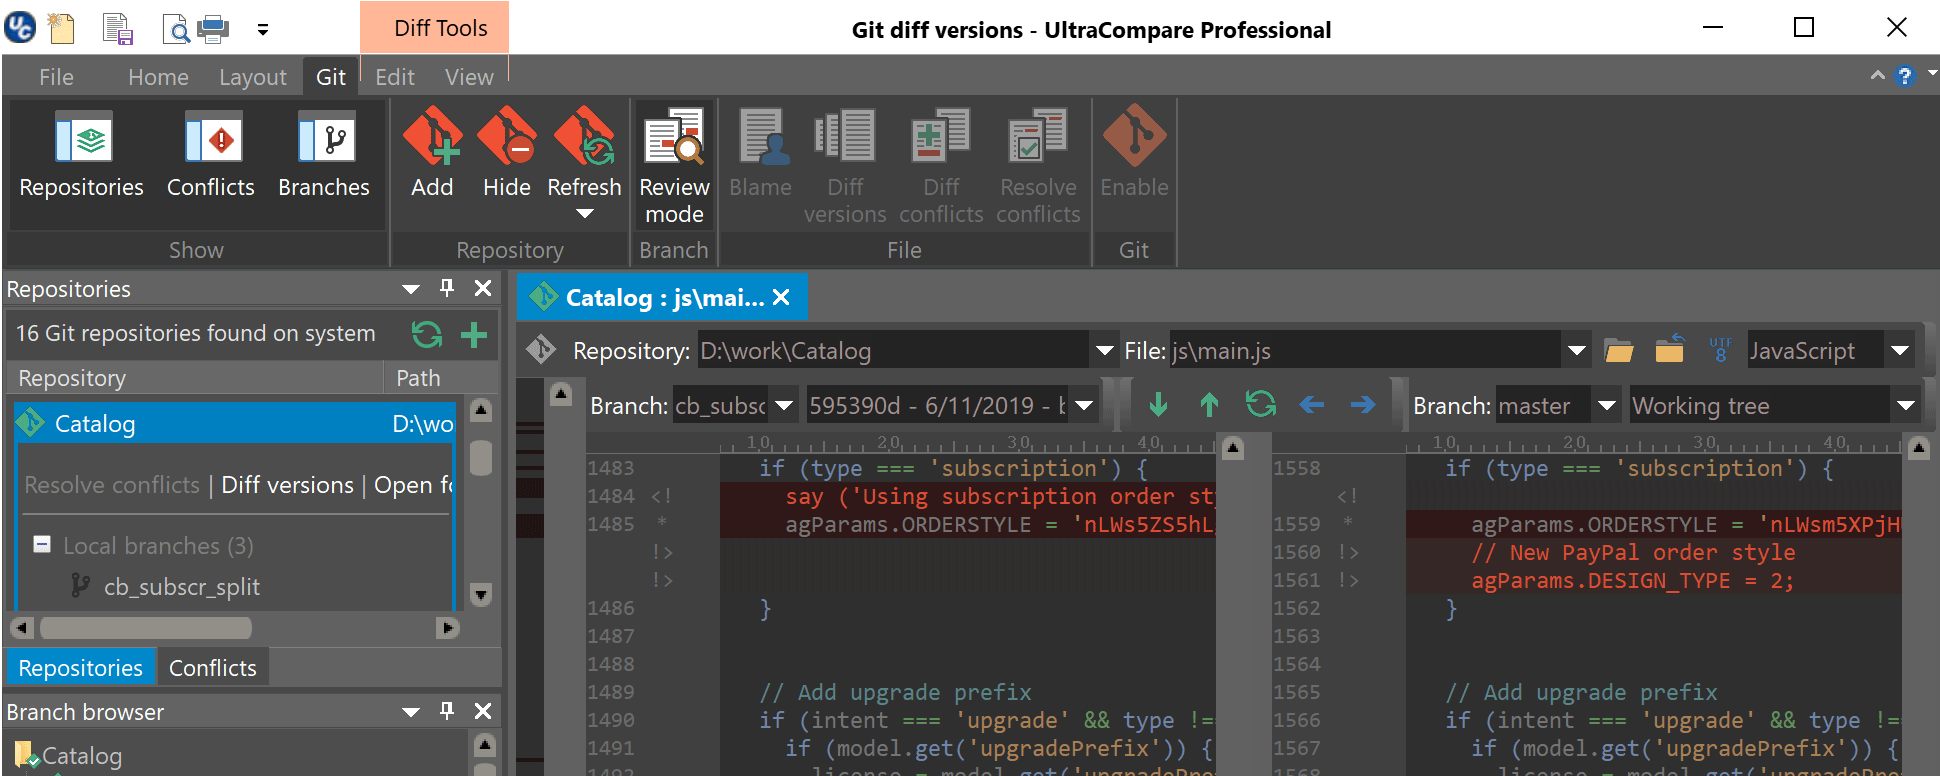Open the Edit ribbon tab
This screenshot has height=776, width=1940.
395,77
